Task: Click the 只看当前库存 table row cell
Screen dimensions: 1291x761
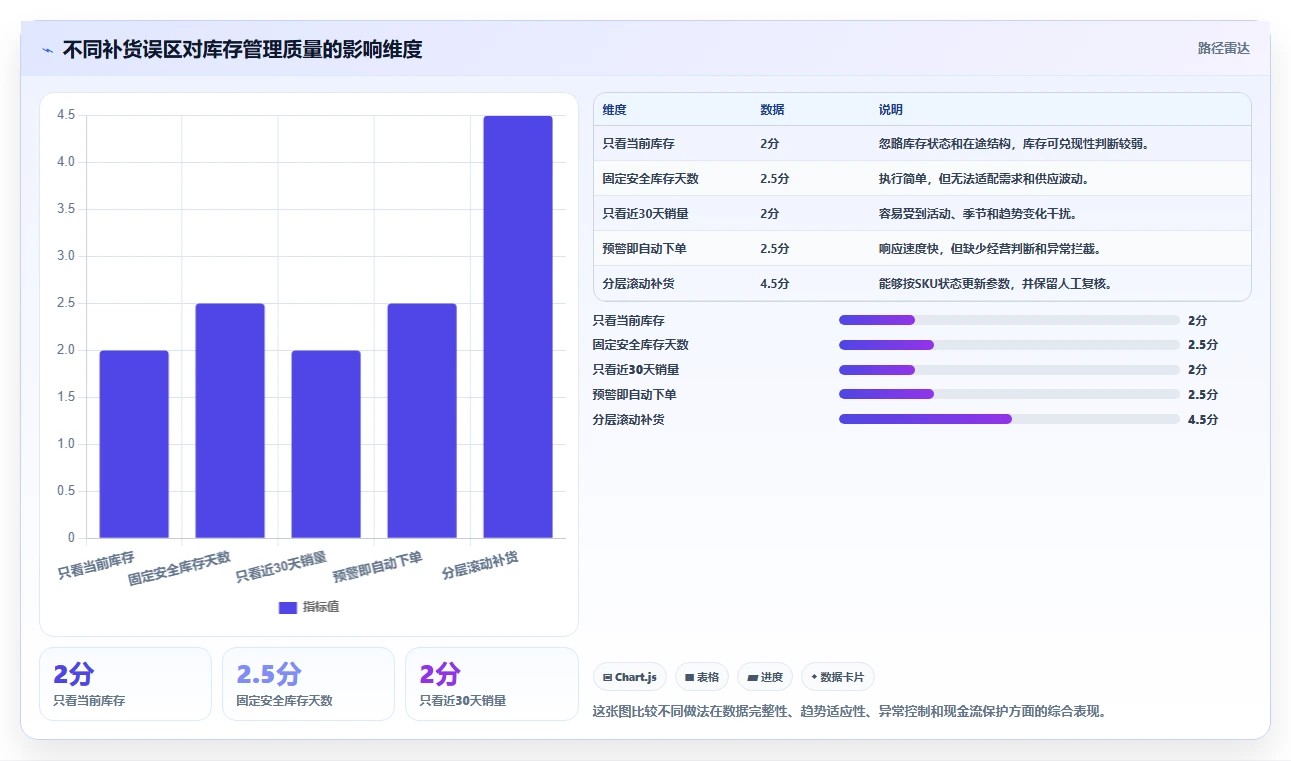Action: coord(639,144)
